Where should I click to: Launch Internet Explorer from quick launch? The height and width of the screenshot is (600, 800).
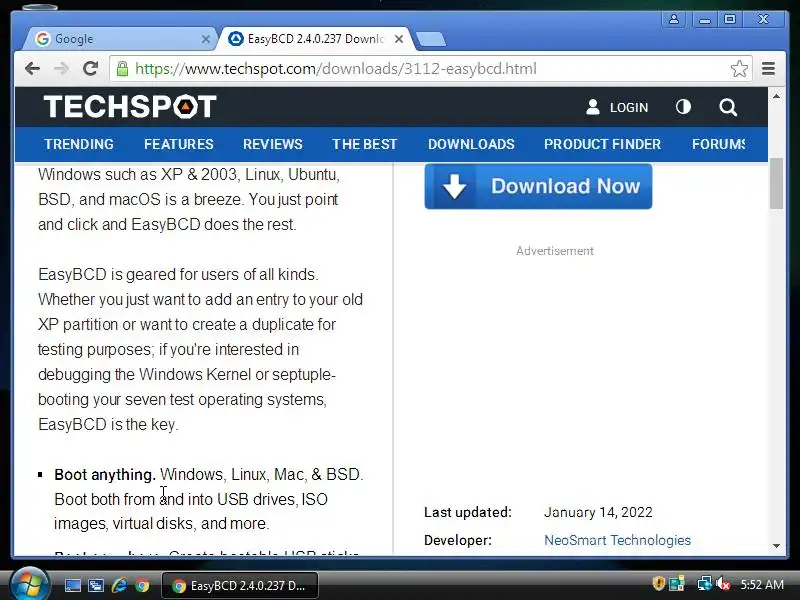pyautogui.click(x=119, y=585)
